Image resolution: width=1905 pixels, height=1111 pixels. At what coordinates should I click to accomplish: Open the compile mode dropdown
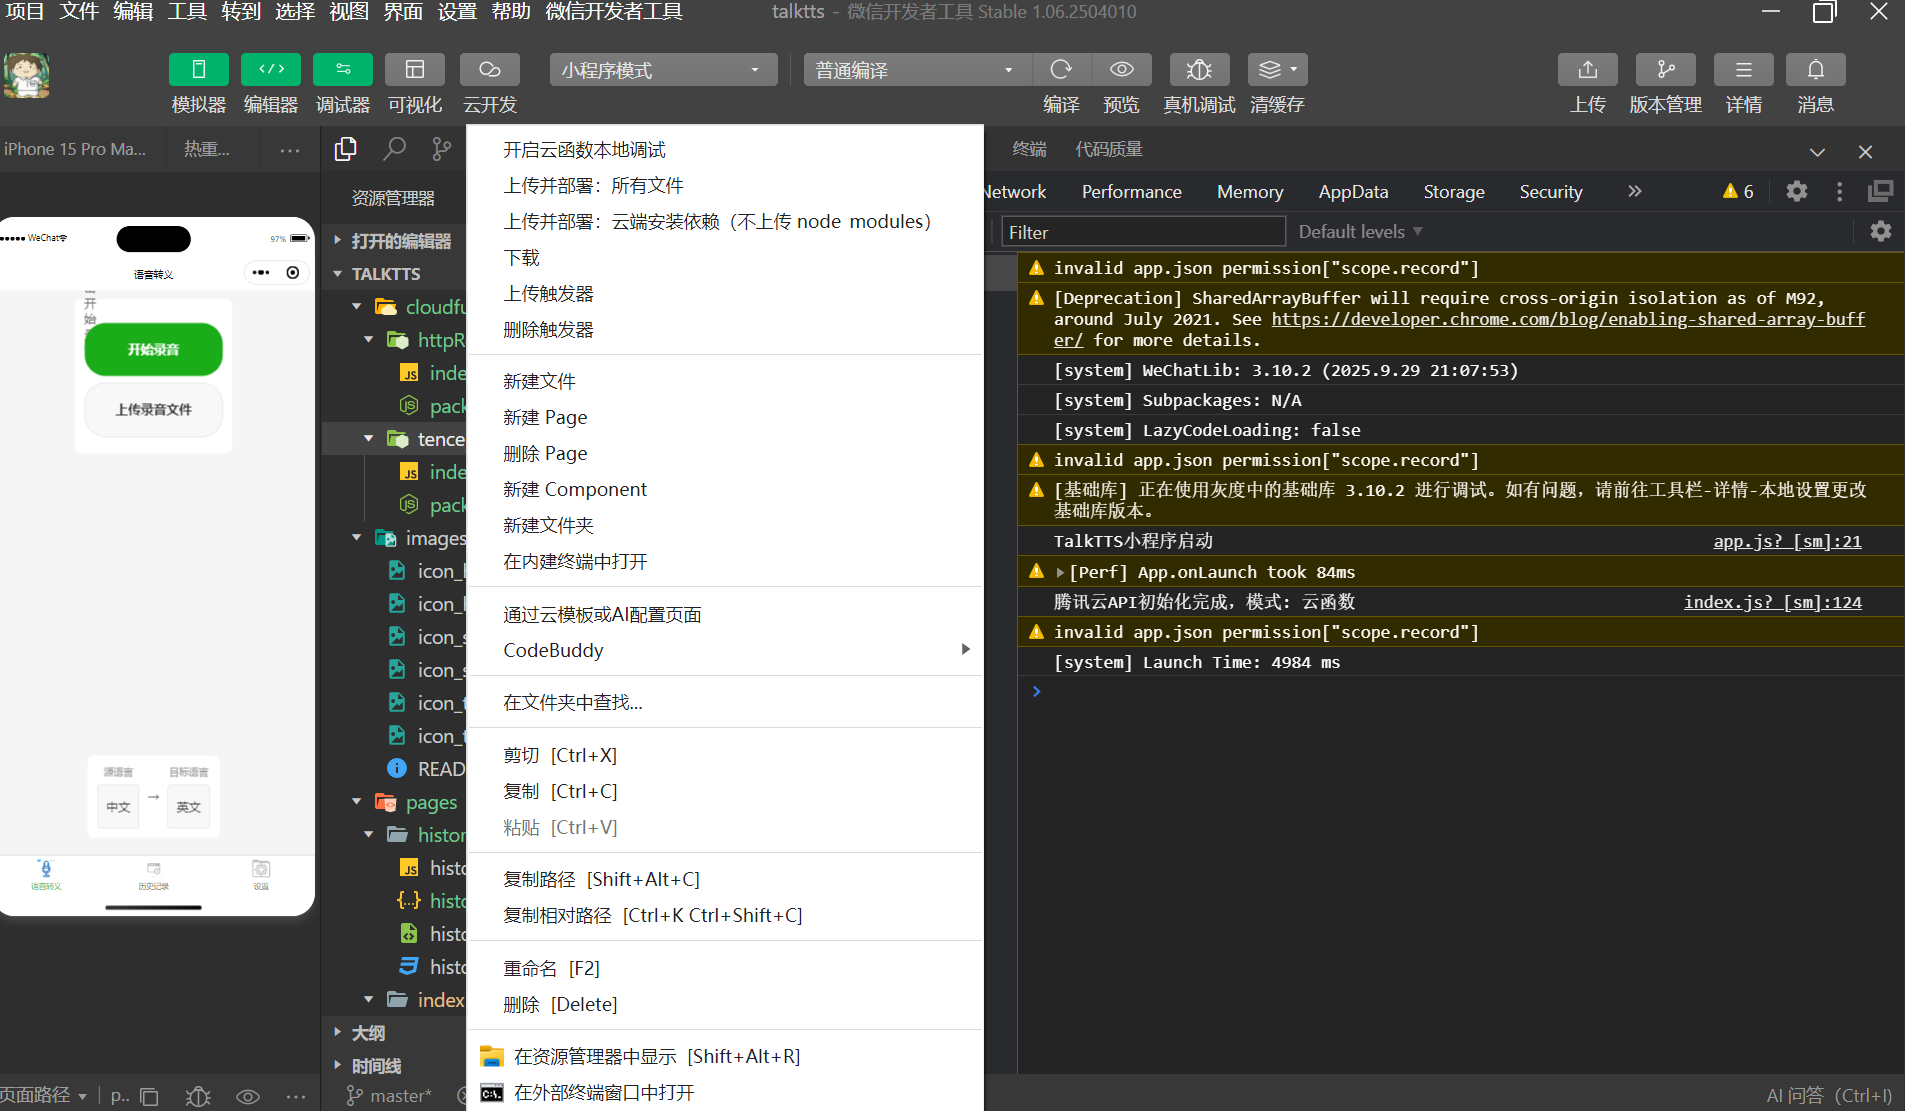tap(917, 70)
